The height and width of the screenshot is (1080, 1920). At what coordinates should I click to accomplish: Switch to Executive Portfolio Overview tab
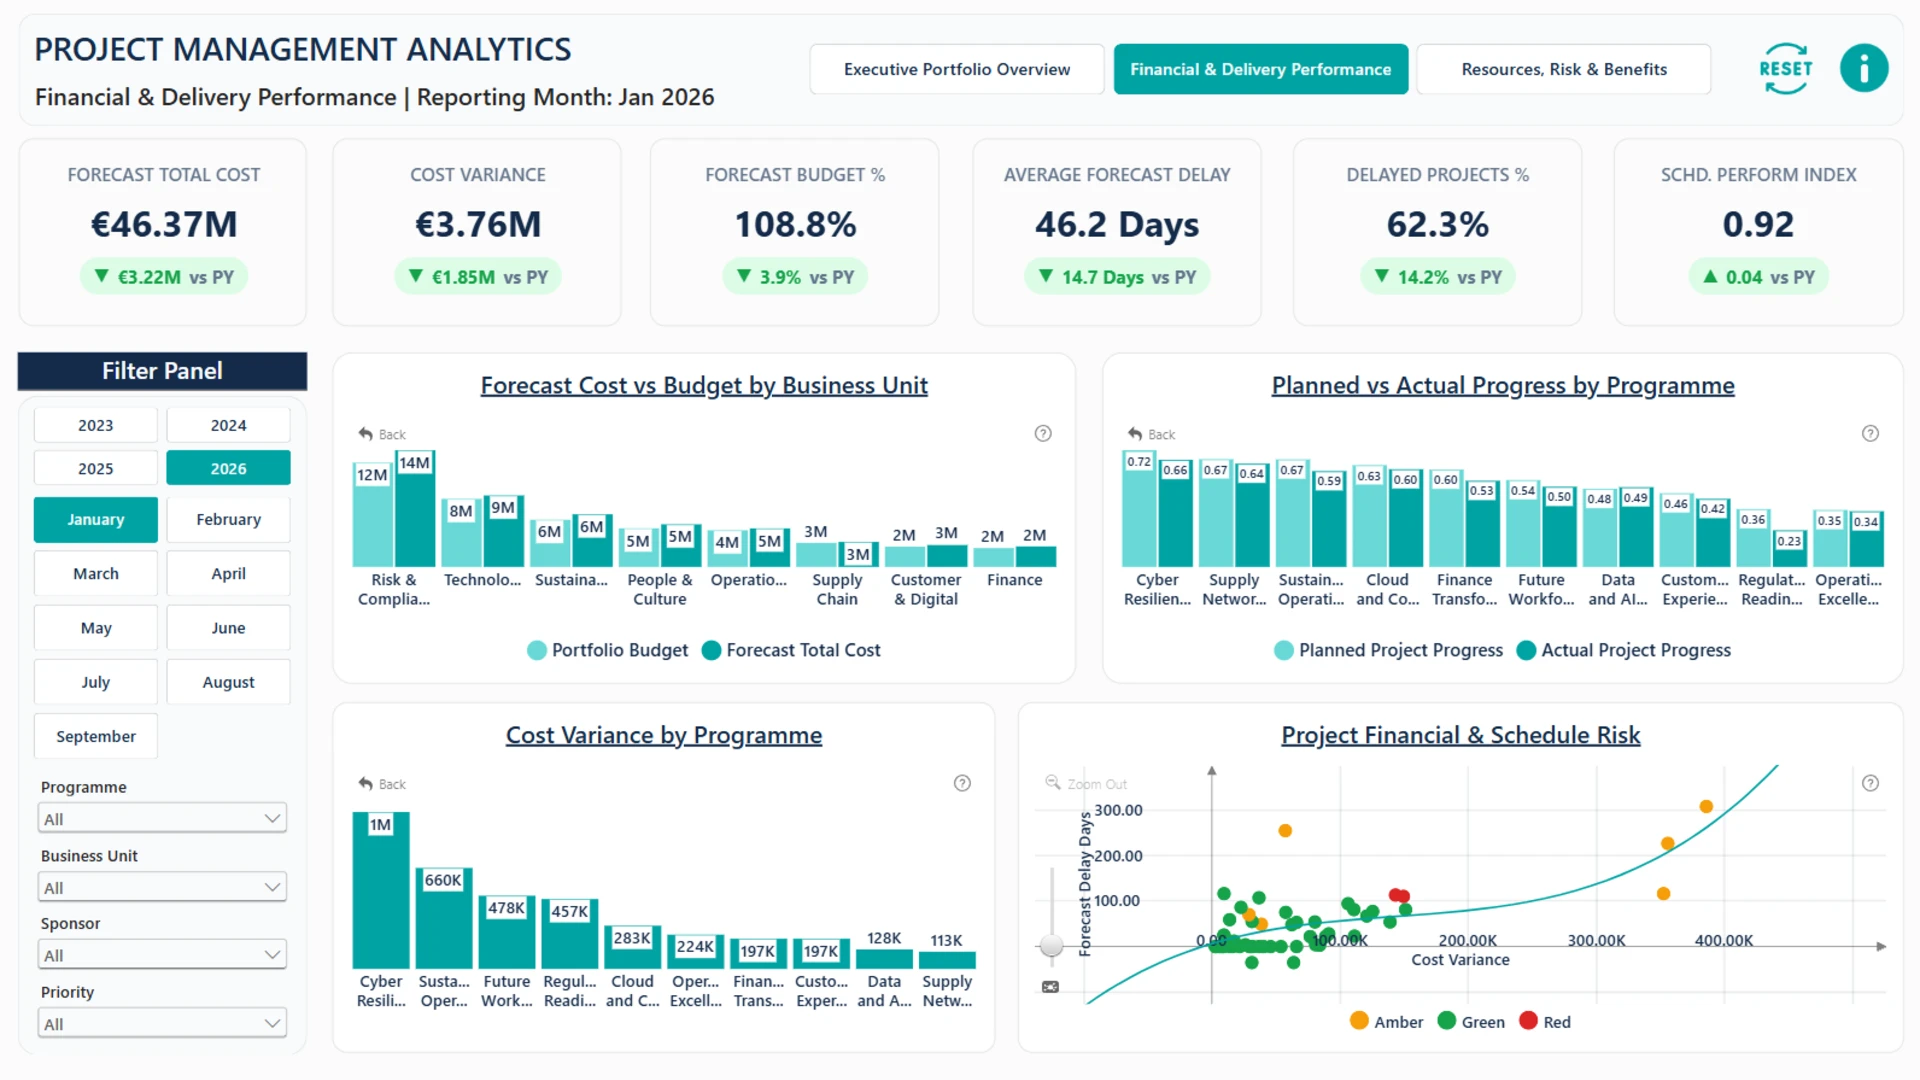(957, 69)
